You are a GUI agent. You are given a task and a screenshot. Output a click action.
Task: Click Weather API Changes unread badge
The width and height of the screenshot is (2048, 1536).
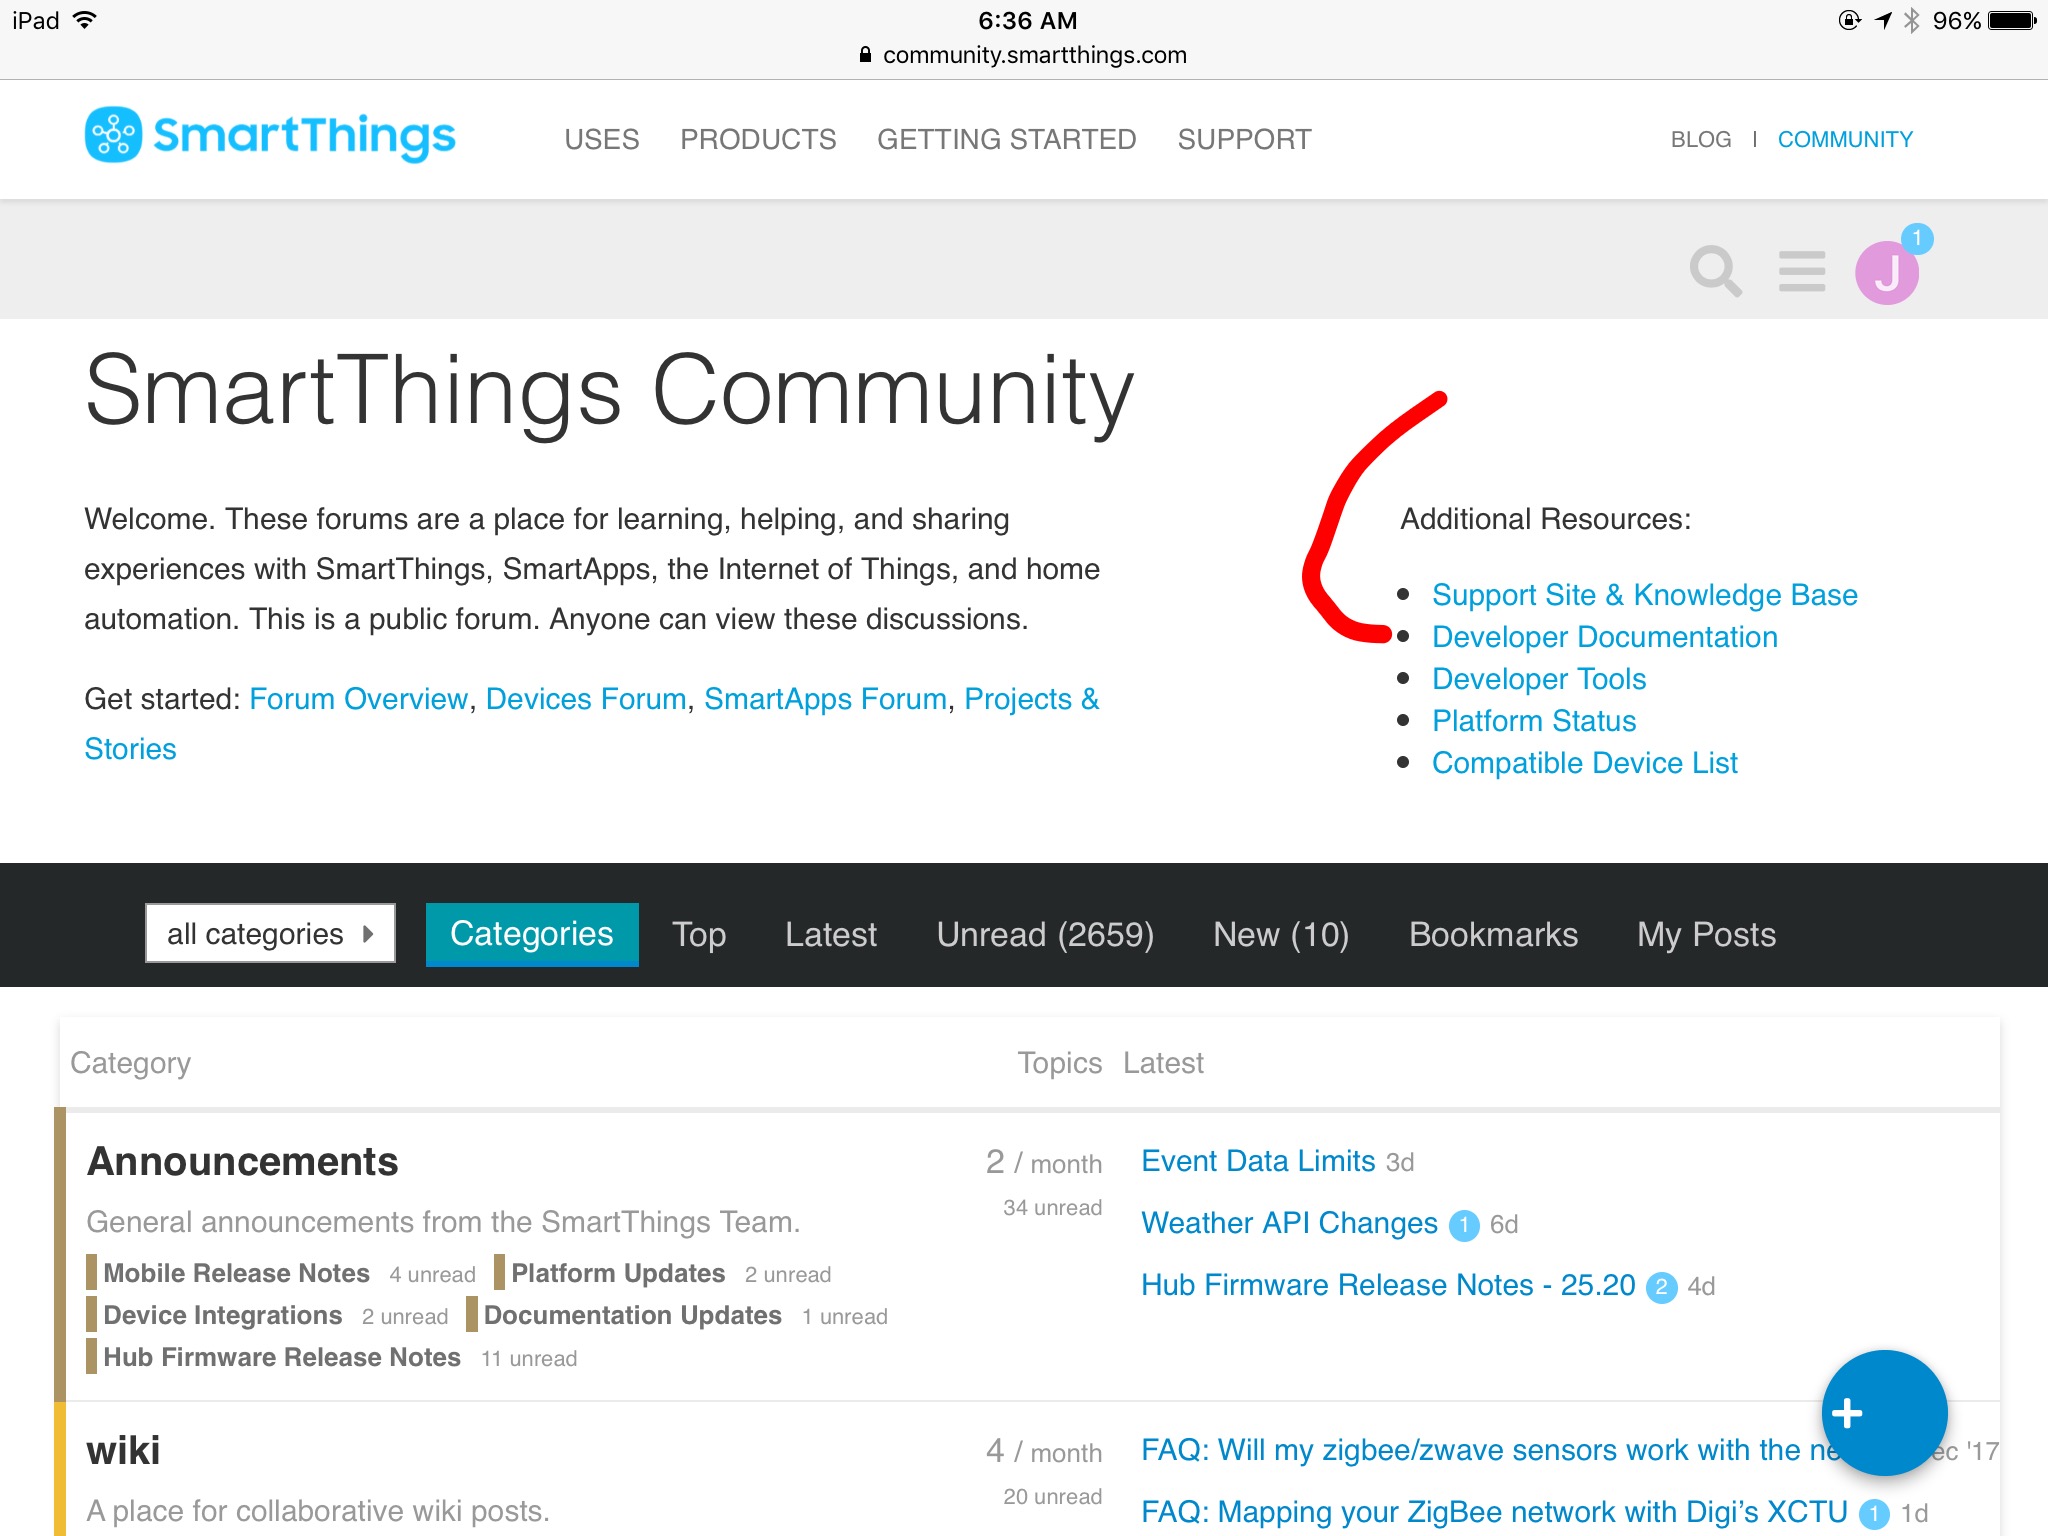click(x=1464, y=1225)
